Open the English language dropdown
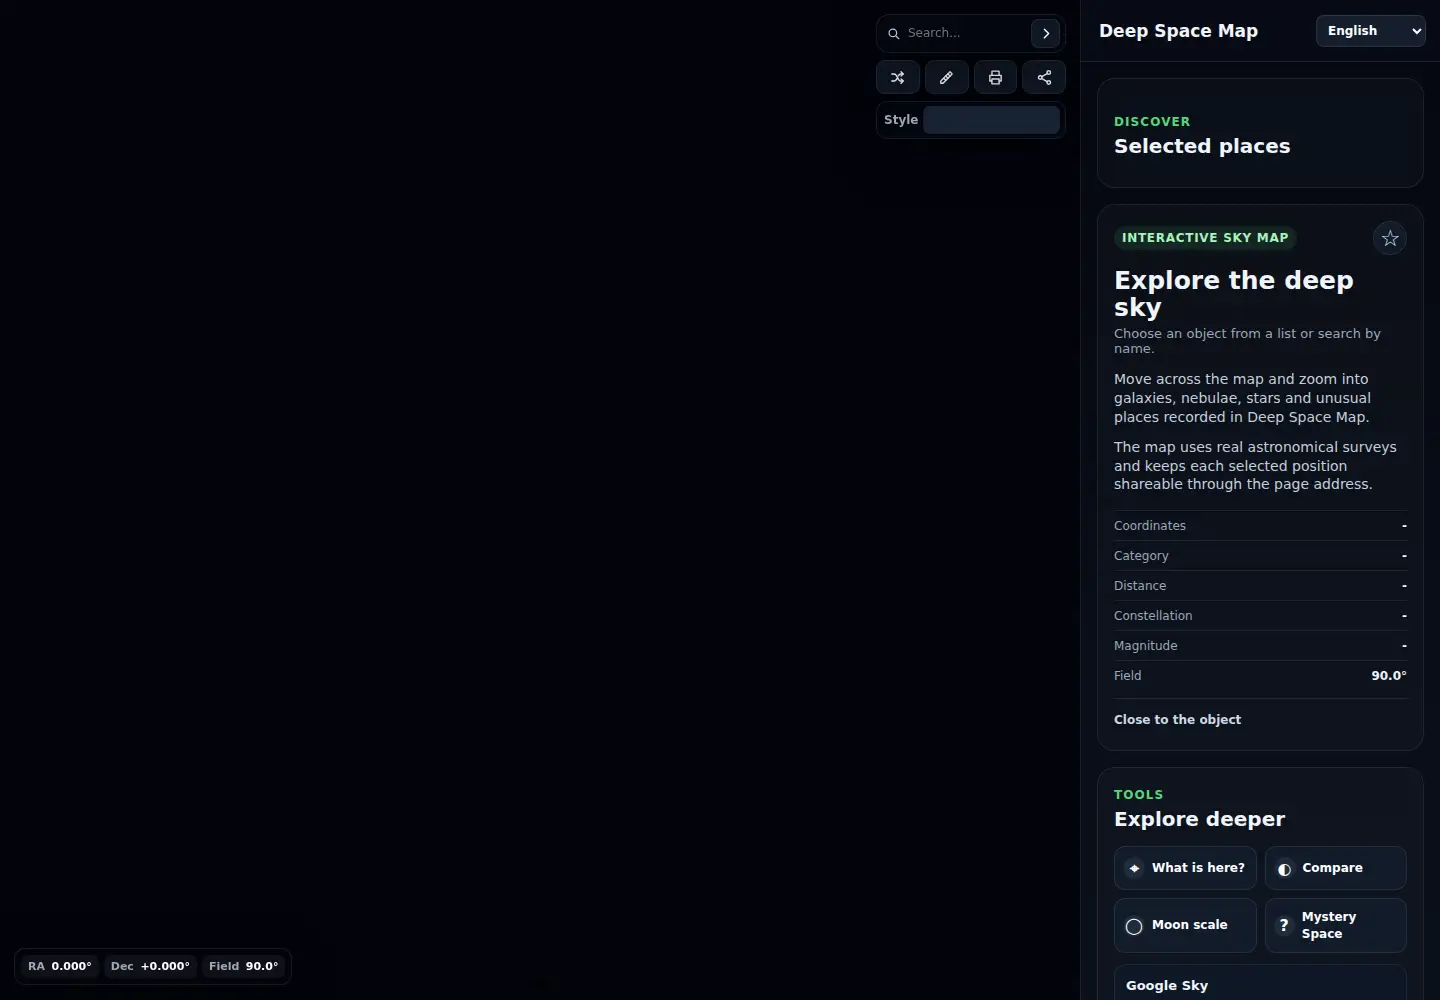This screenshot has width=1440, height=1000. 1370,31
